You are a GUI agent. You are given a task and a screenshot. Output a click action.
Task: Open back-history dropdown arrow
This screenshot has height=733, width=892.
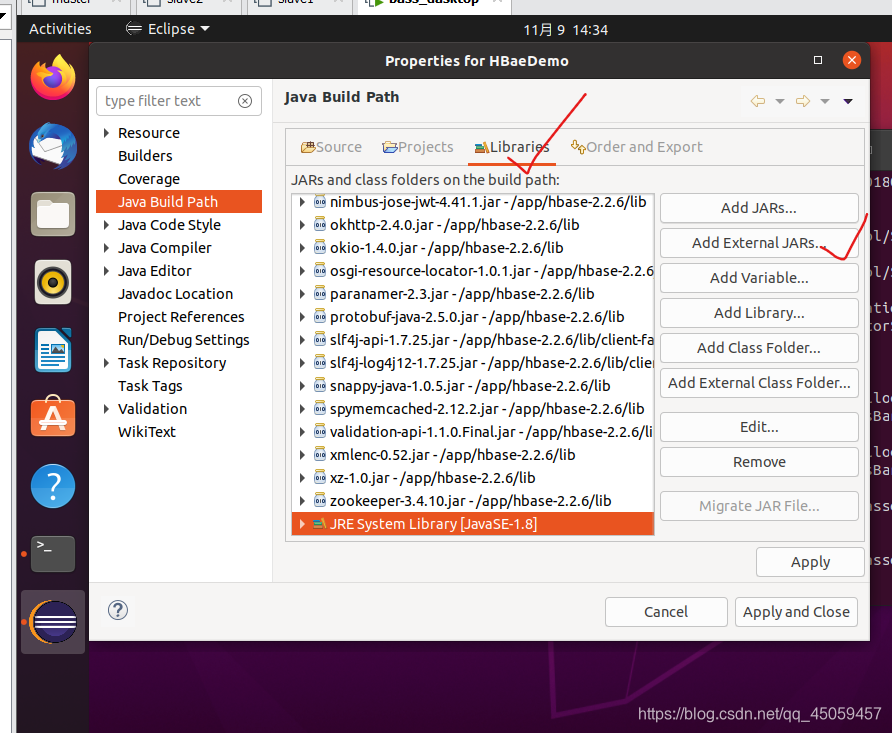click(780, 101)
